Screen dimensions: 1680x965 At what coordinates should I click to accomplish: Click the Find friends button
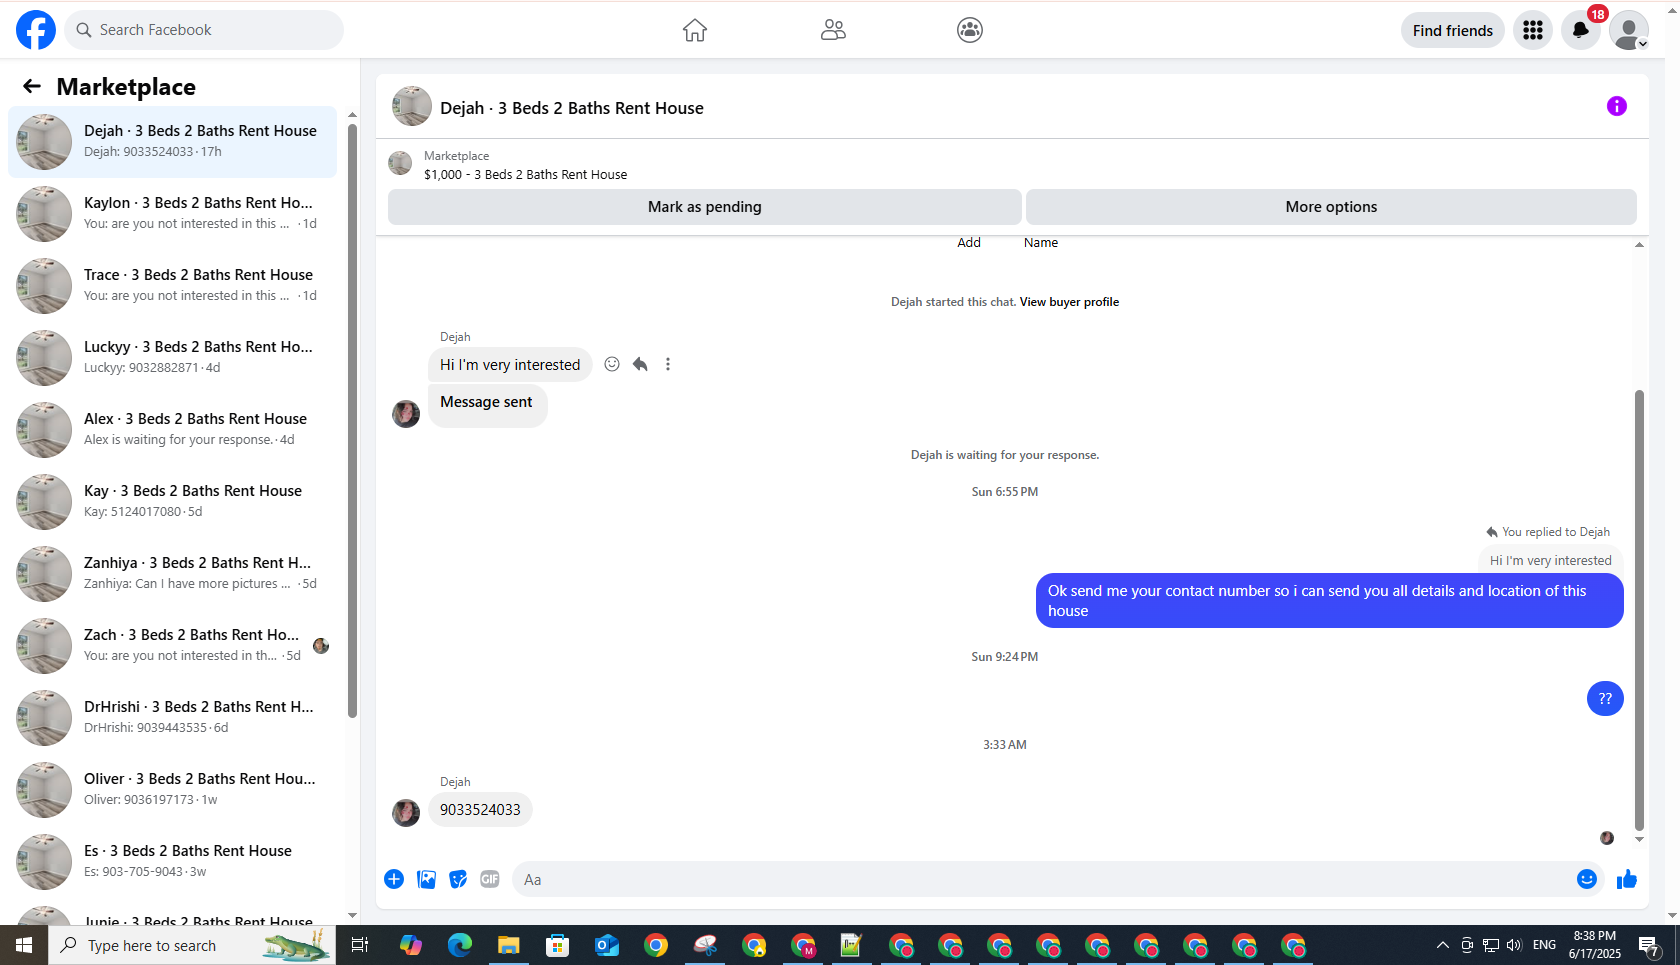pyautogui.click(x=1453, y=30)
